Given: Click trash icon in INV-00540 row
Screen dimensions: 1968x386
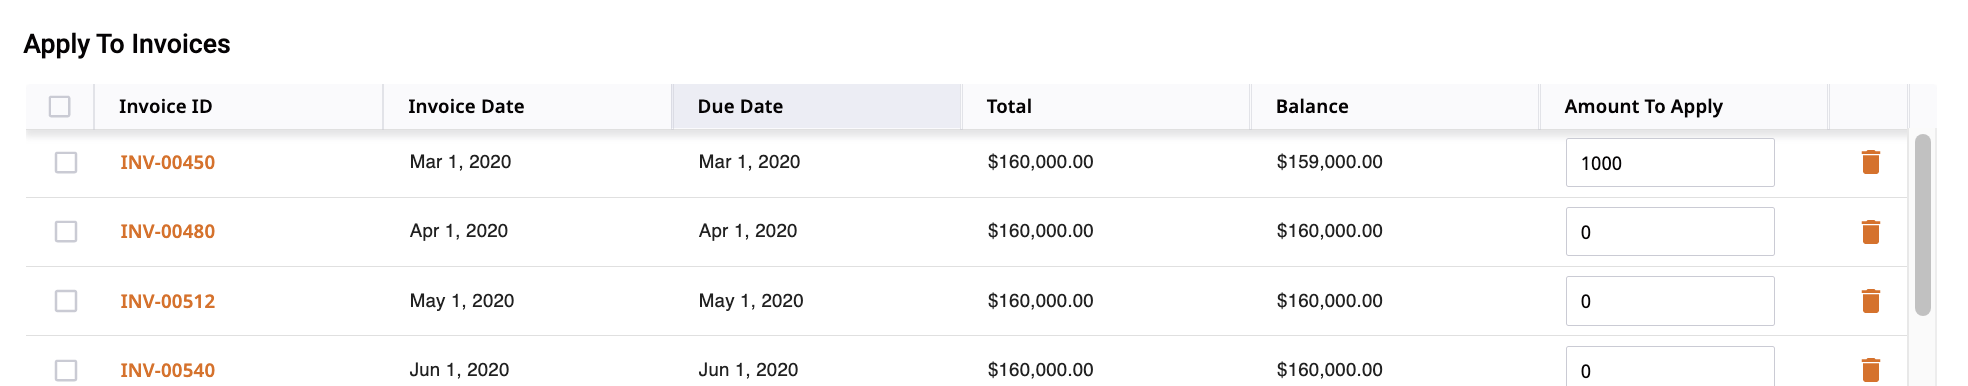Looking at the screenshot, I should (x=1871, y=370).
